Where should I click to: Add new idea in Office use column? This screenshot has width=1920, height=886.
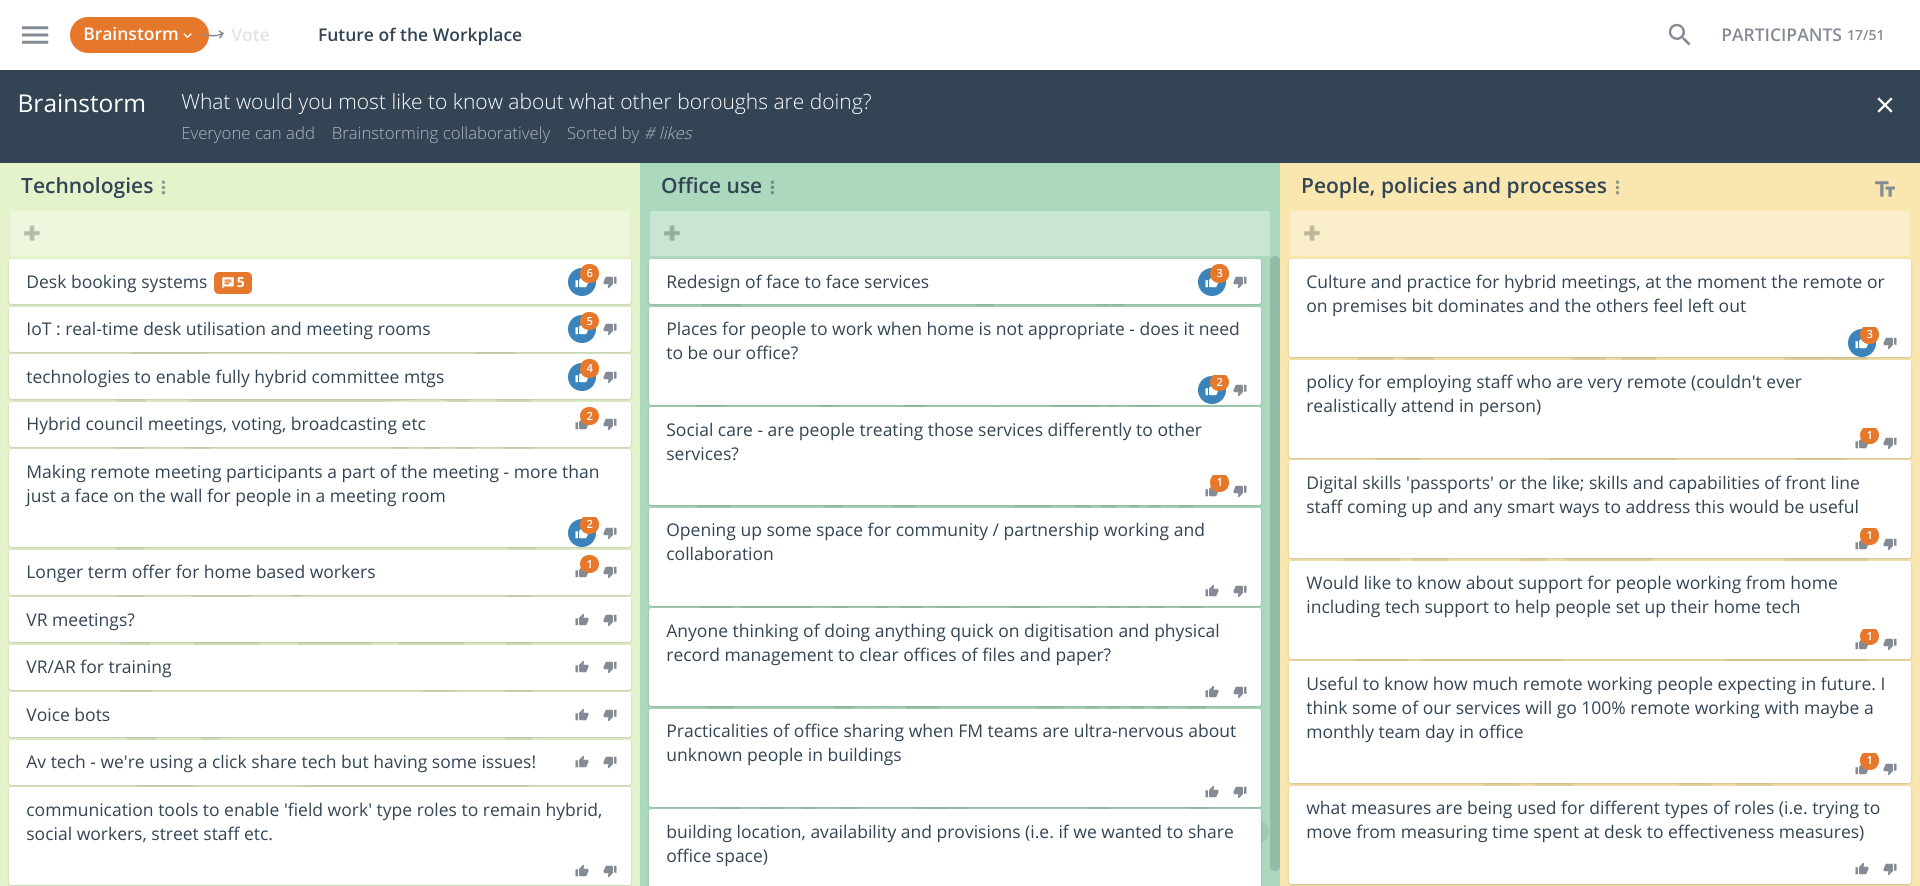pyautogui.click(x=672, y=233)
